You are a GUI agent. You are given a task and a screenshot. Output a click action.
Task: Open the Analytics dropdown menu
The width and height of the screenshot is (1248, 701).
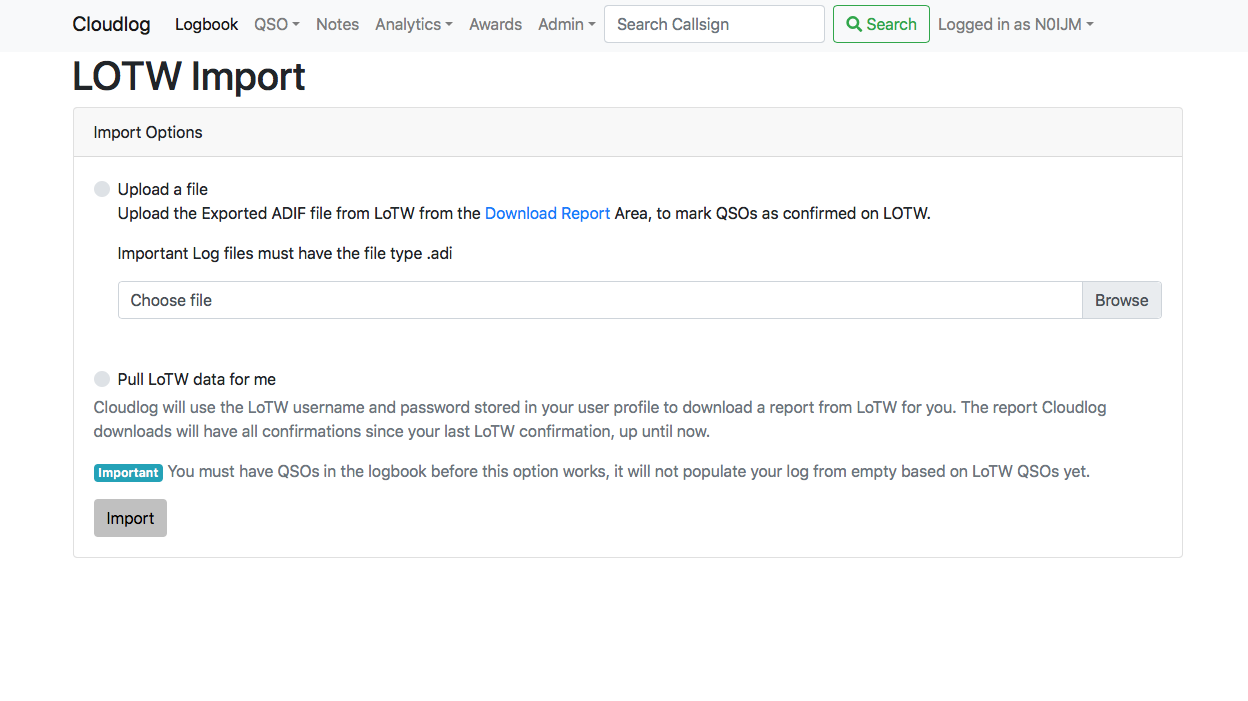pos(414,24)
